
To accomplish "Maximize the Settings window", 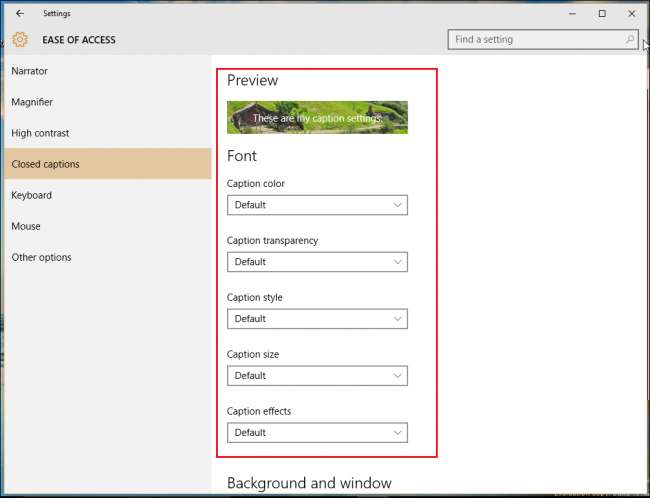I will (602, 14).
